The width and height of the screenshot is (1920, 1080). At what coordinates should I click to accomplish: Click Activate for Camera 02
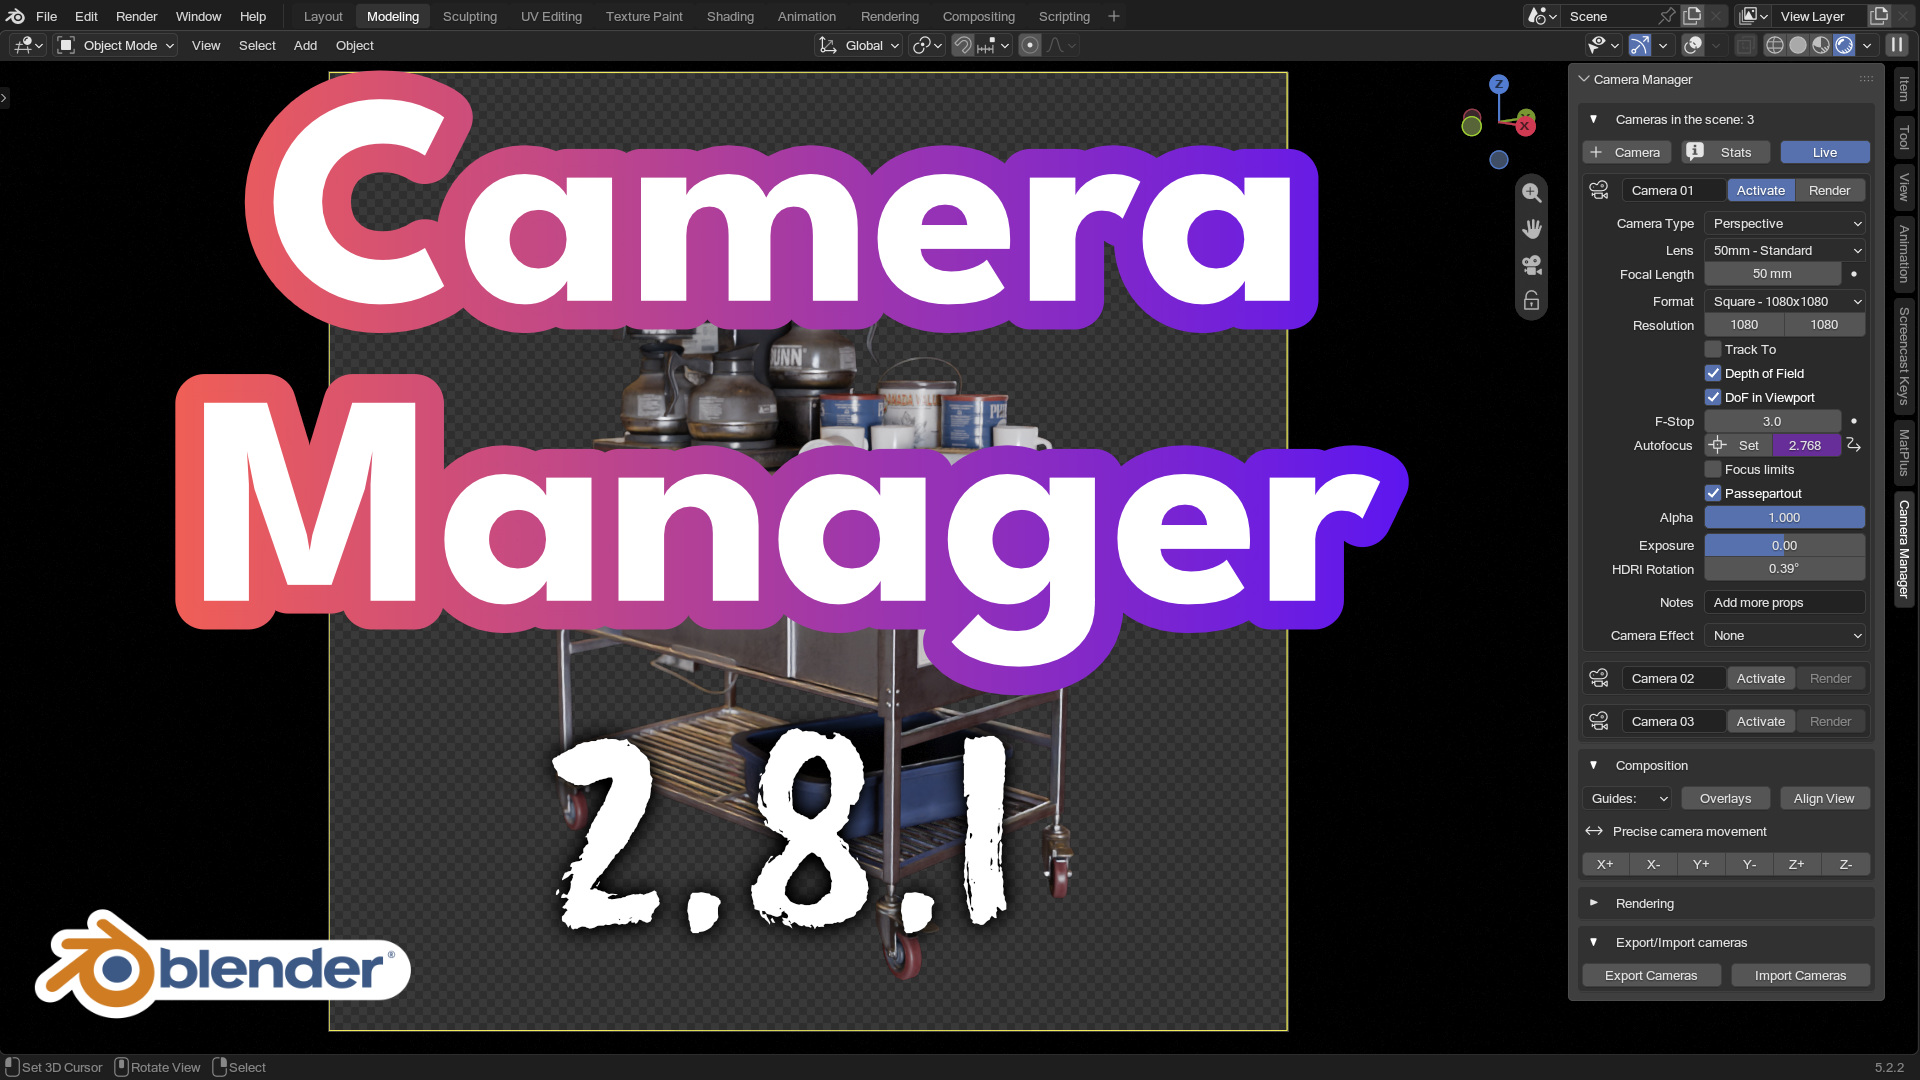[1760, 678]
